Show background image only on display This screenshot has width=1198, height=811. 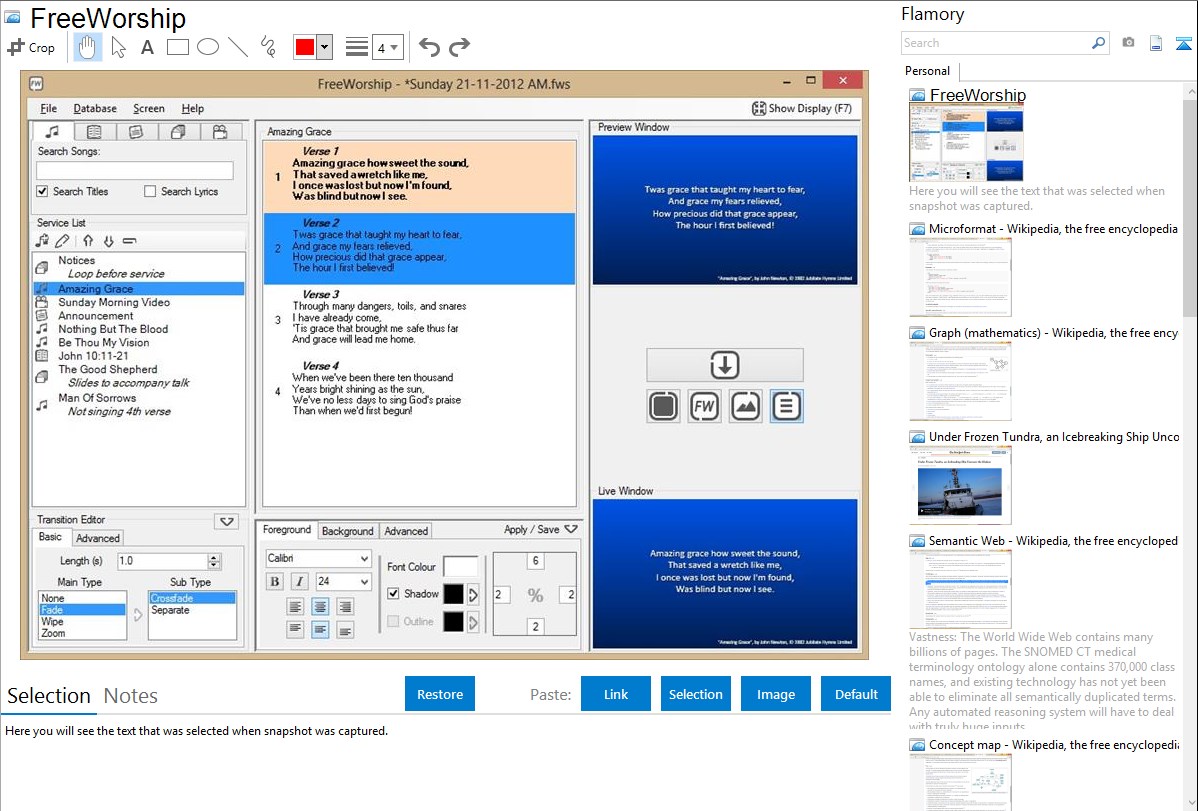tap(746, 406)
